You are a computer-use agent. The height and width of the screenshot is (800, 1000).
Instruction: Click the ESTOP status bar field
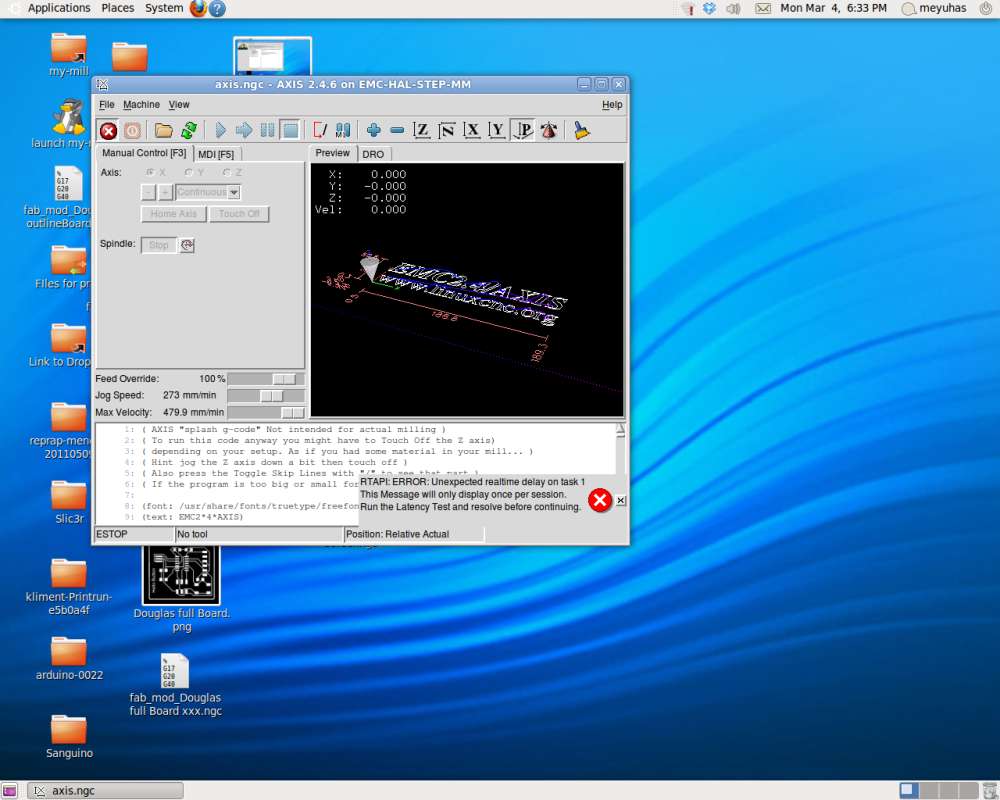tap(134, 534)
